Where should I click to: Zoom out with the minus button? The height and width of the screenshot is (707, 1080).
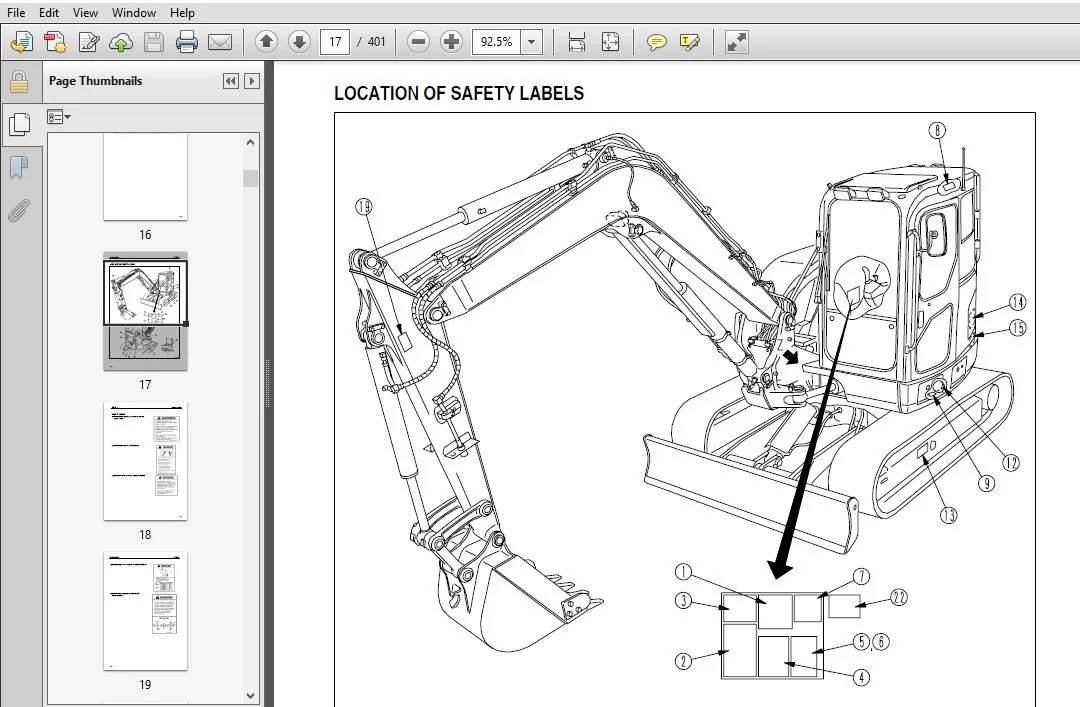click(x=418, y=42)
